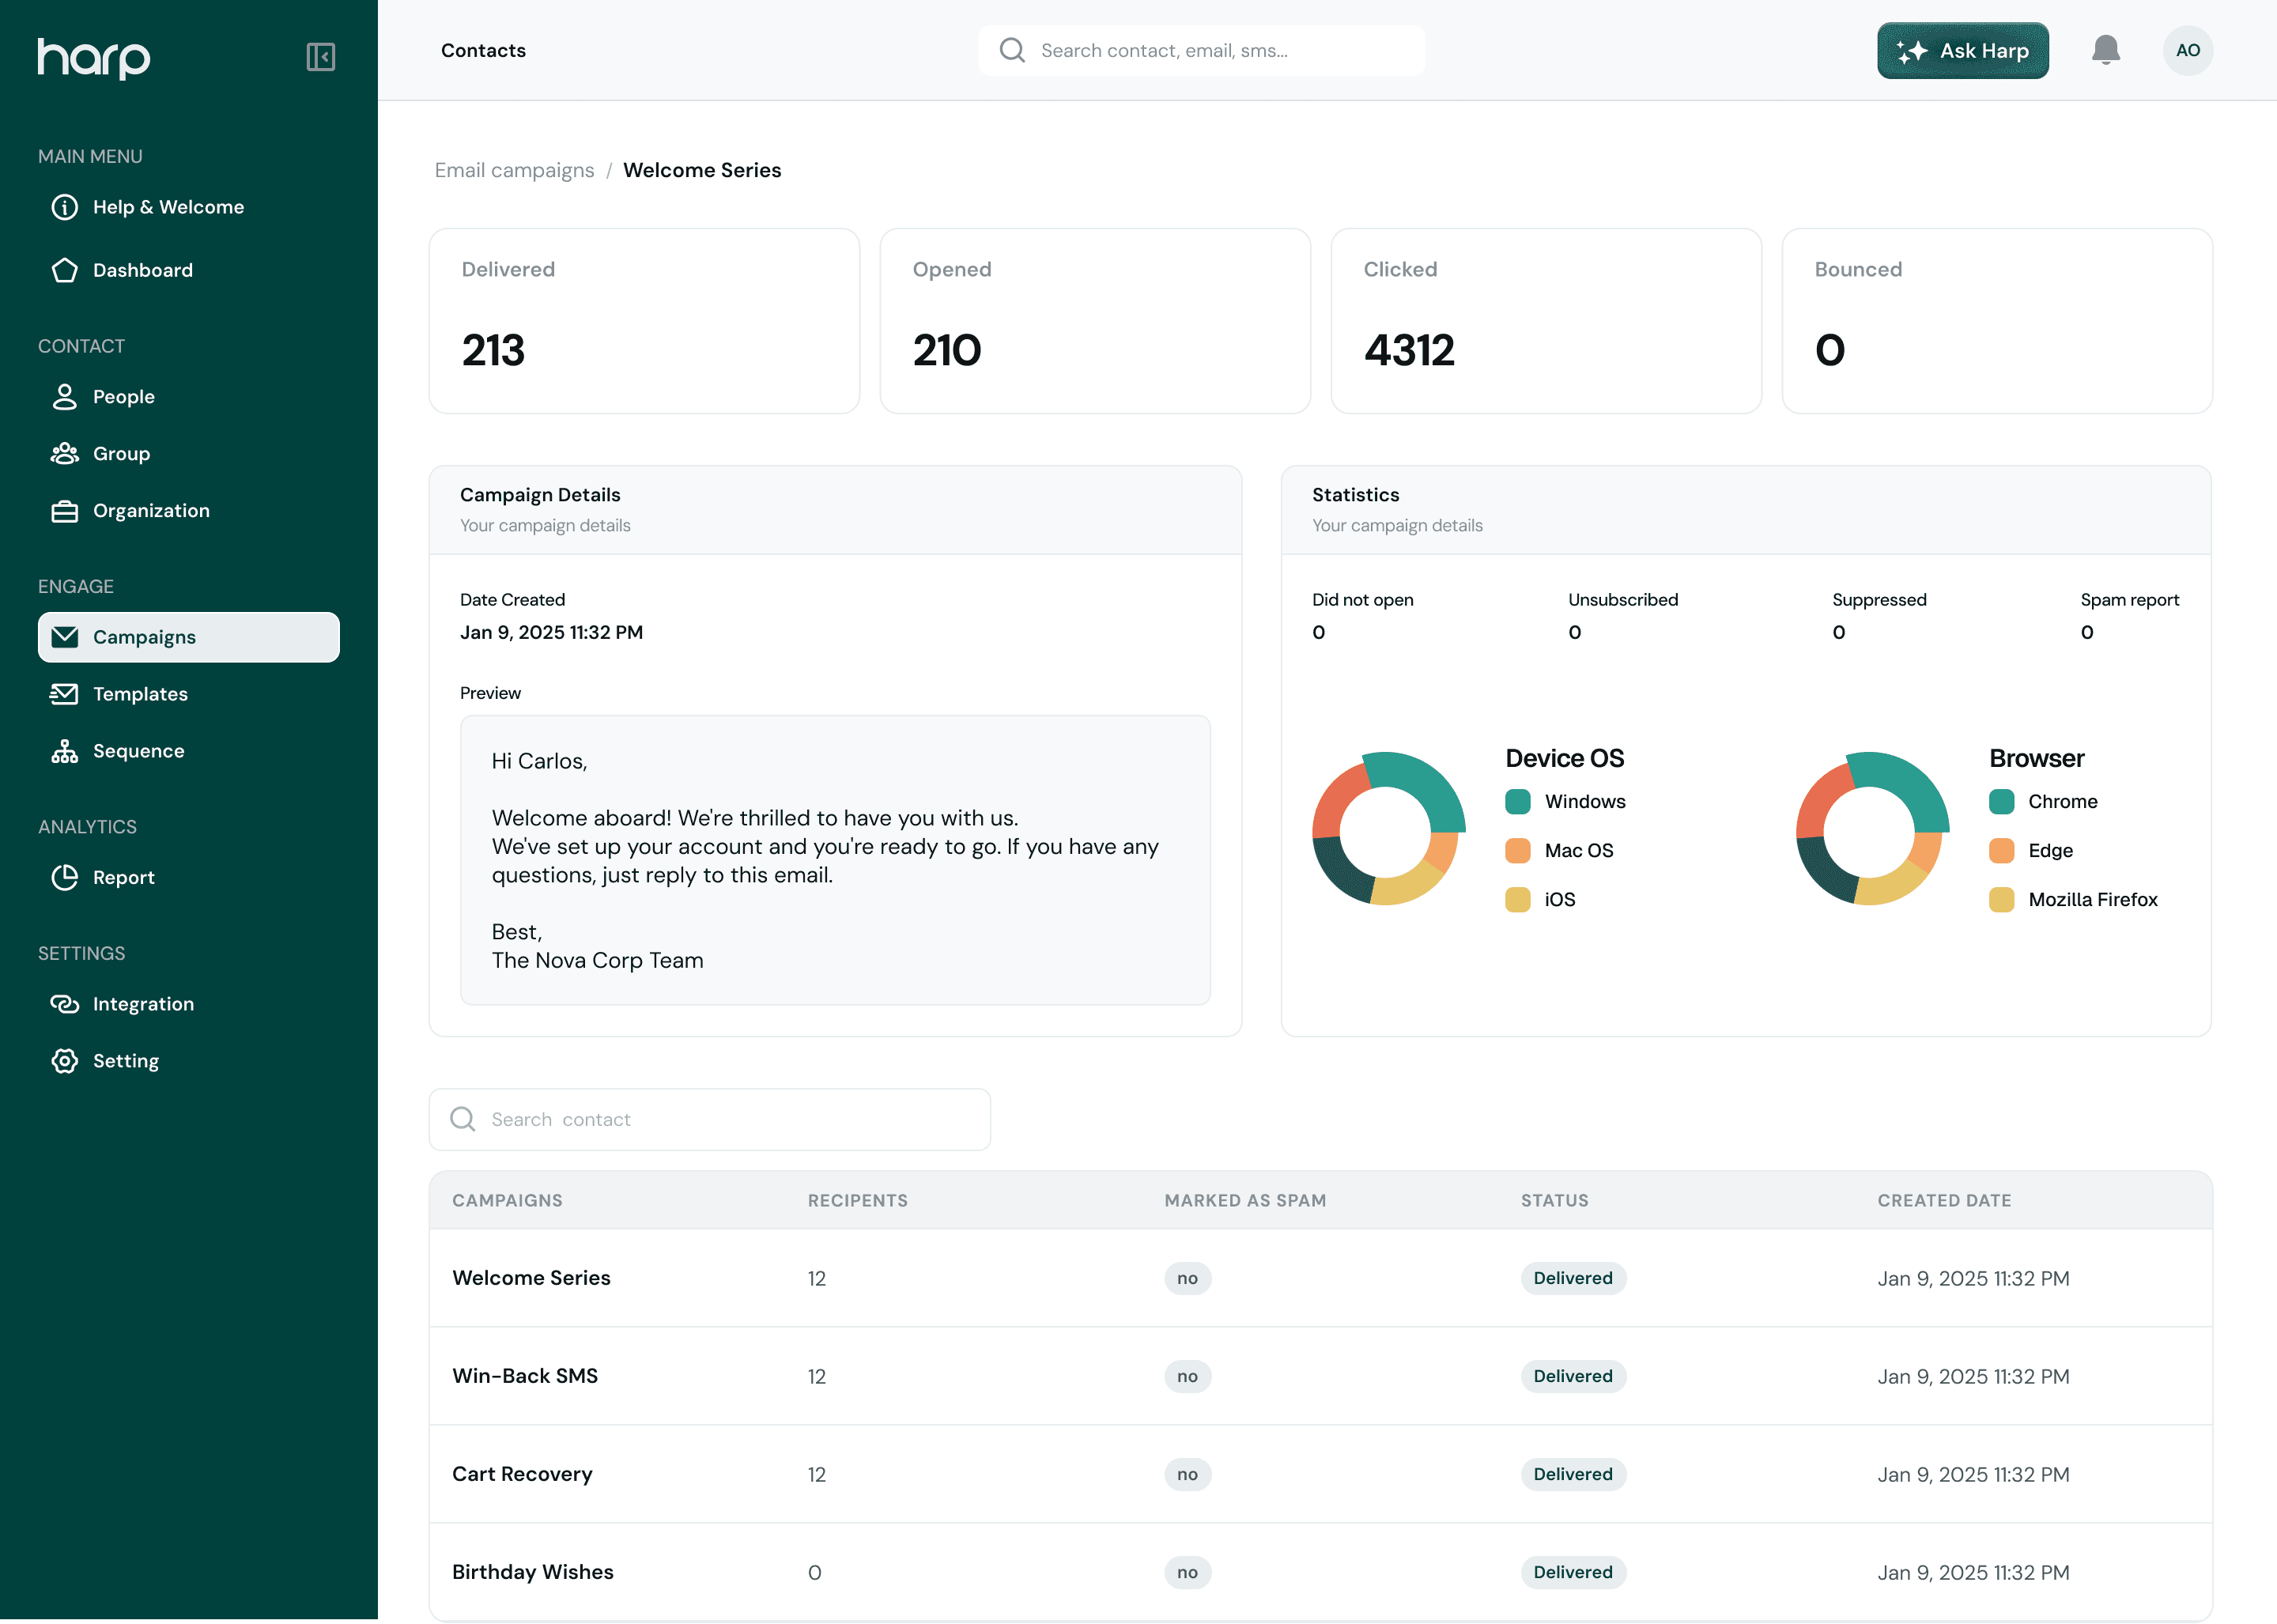Click the Sequence hierarchy icon
The height and width of the screenshot is (1624, 2277).
pyautogui.click(x=65, y=751)
